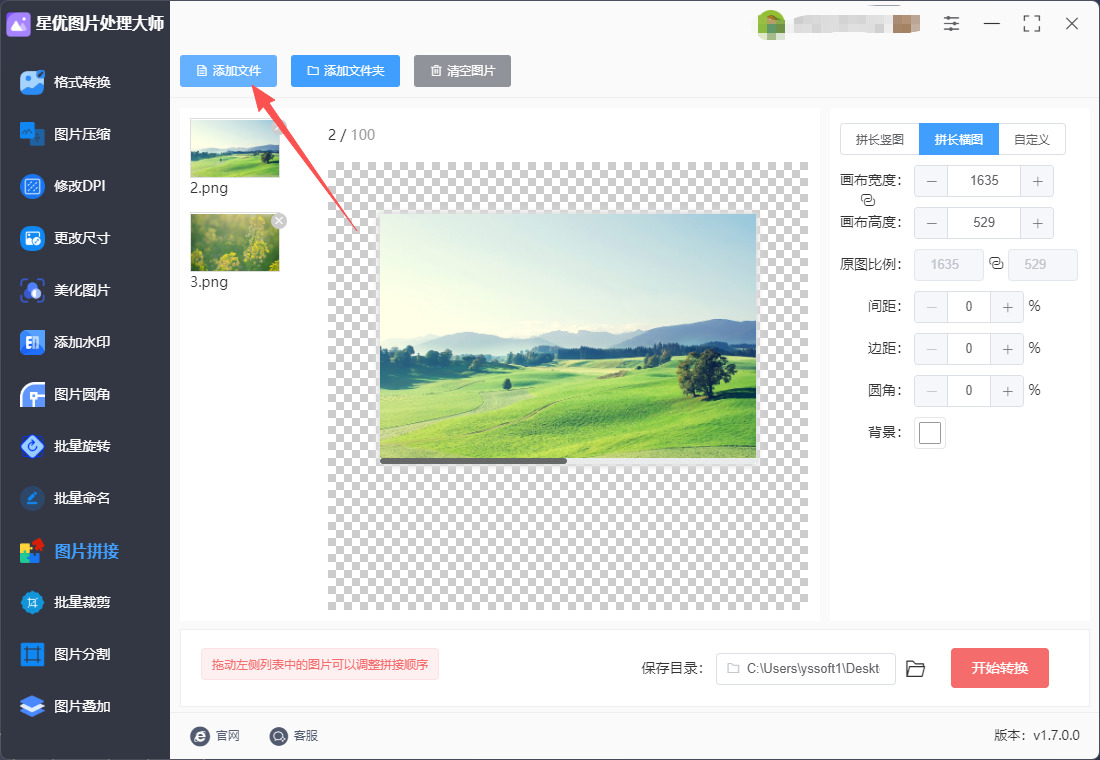Click the 圆角 value field
This screenshot has width=1100, height=760.
969,391
